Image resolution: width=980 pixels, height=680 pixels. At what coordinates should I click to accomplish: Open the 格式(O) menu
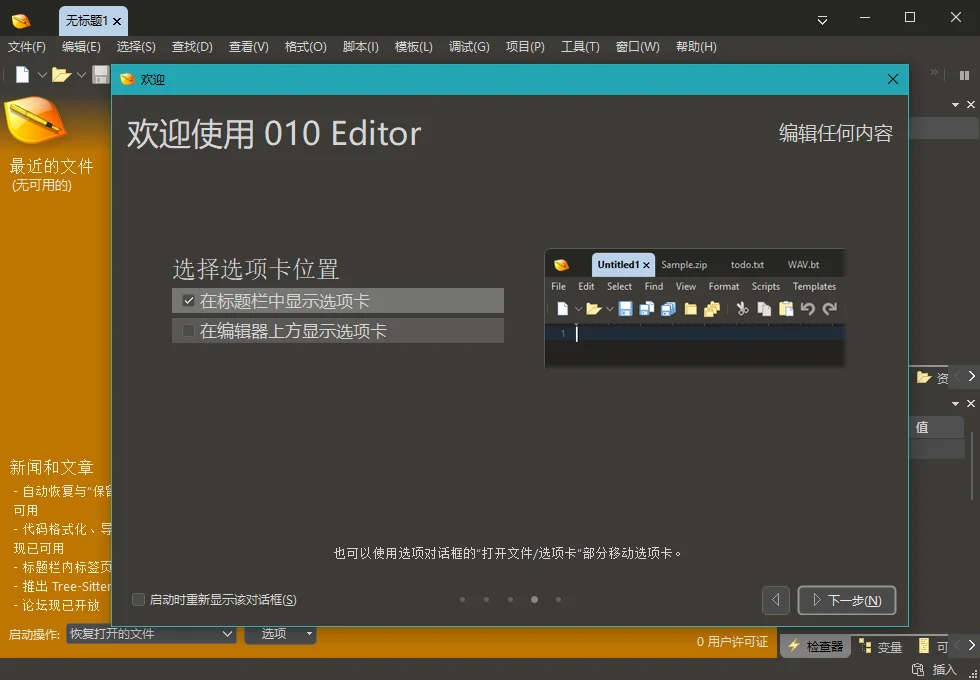coord(306,47)
